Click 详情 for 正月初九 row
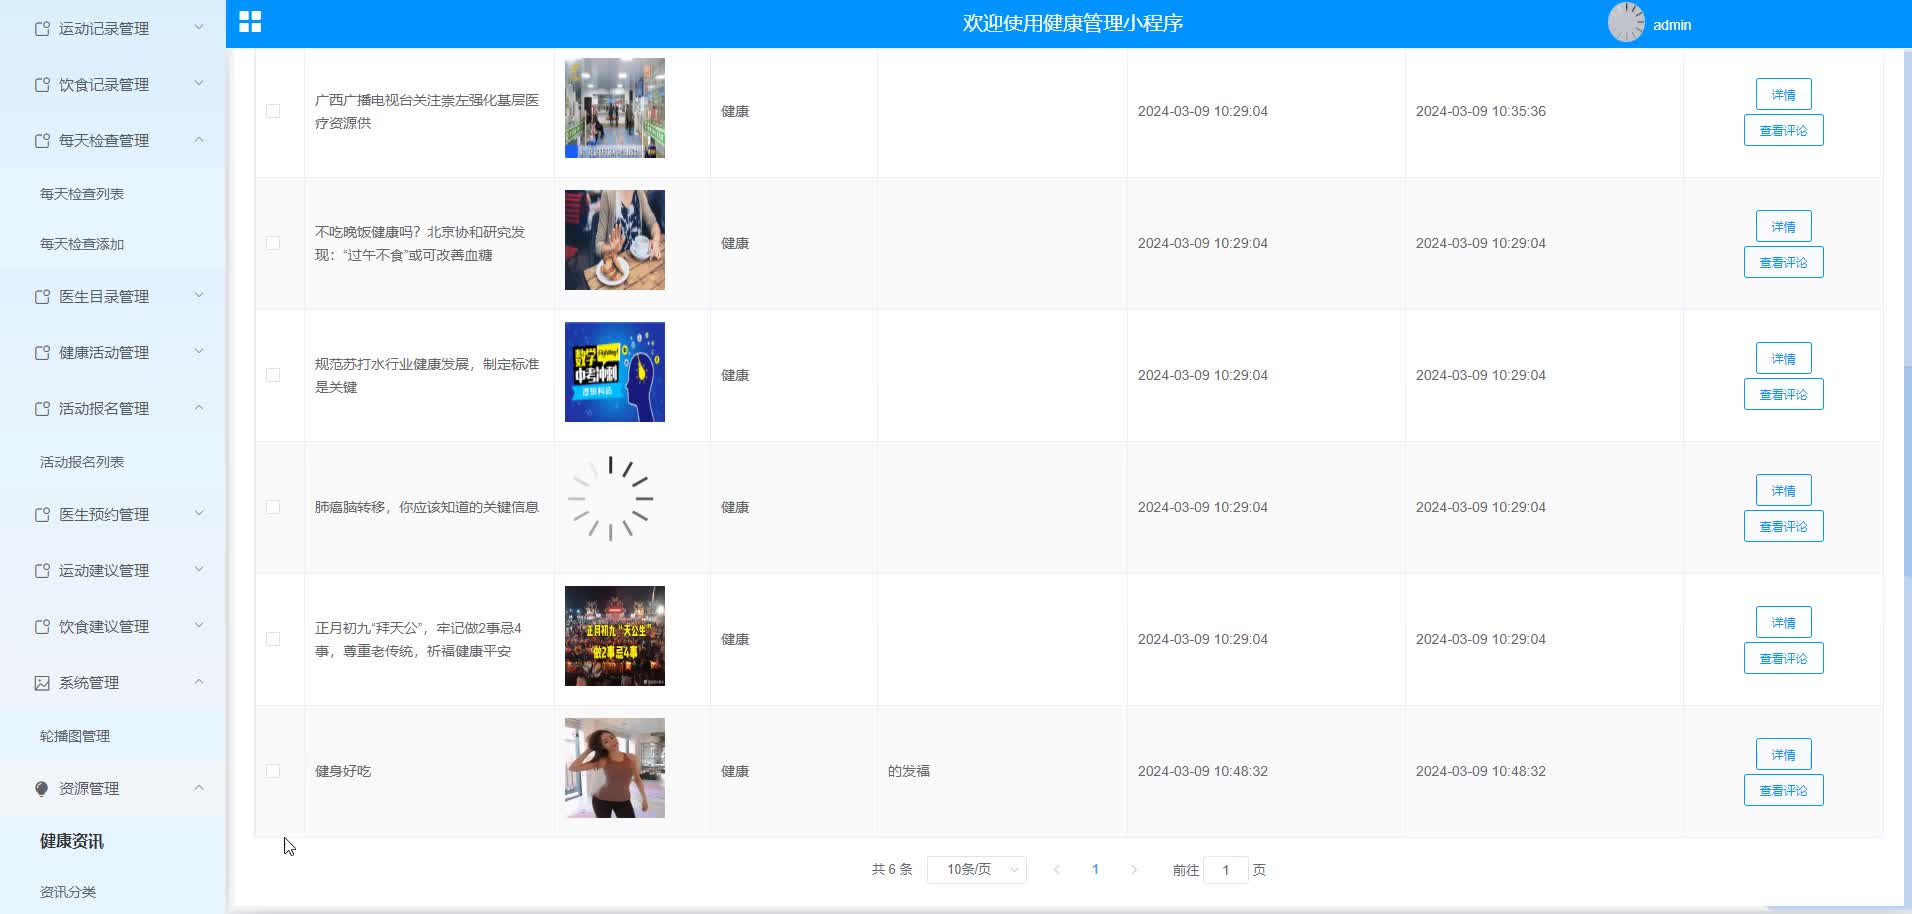 click(x=1783, y=622)
